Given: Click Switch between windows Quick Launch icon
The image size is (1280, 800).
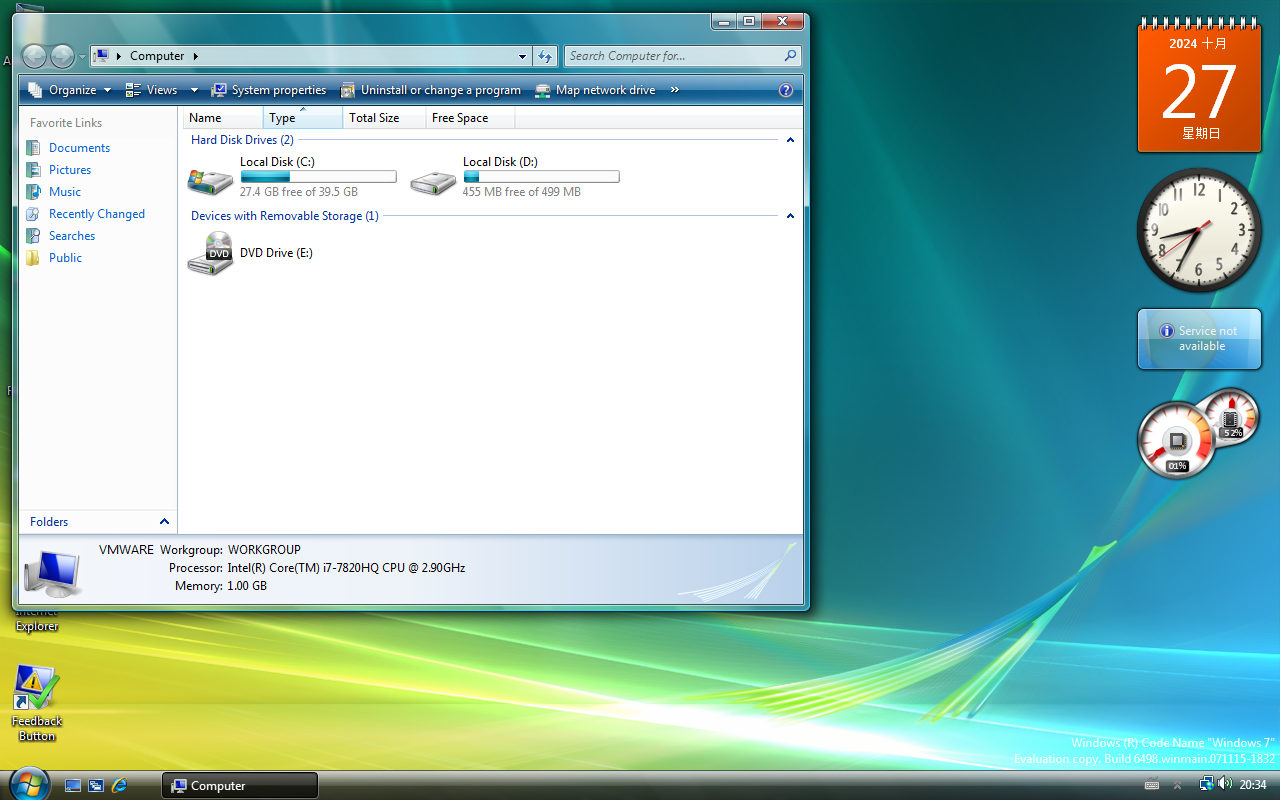Looking at the screenshot, I should click(x=96, y=786).
